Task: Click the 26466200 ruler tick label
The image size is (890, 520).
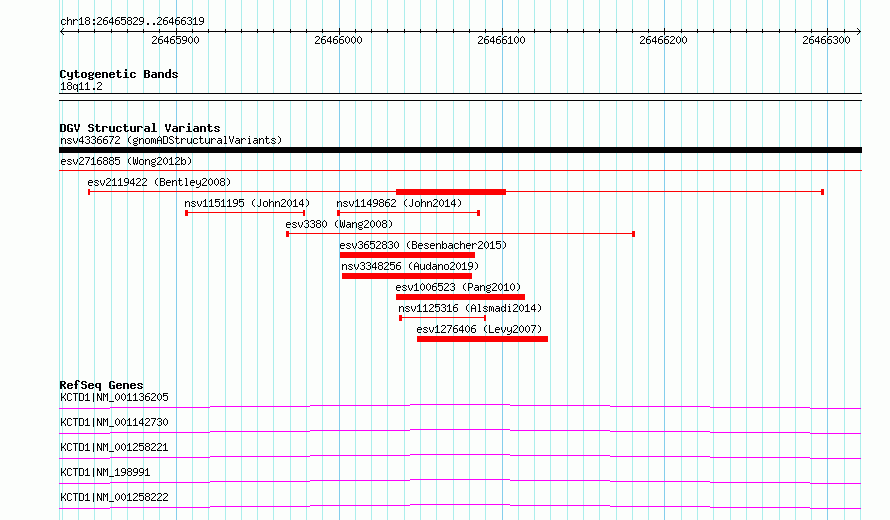Action: tap(664, 40)
